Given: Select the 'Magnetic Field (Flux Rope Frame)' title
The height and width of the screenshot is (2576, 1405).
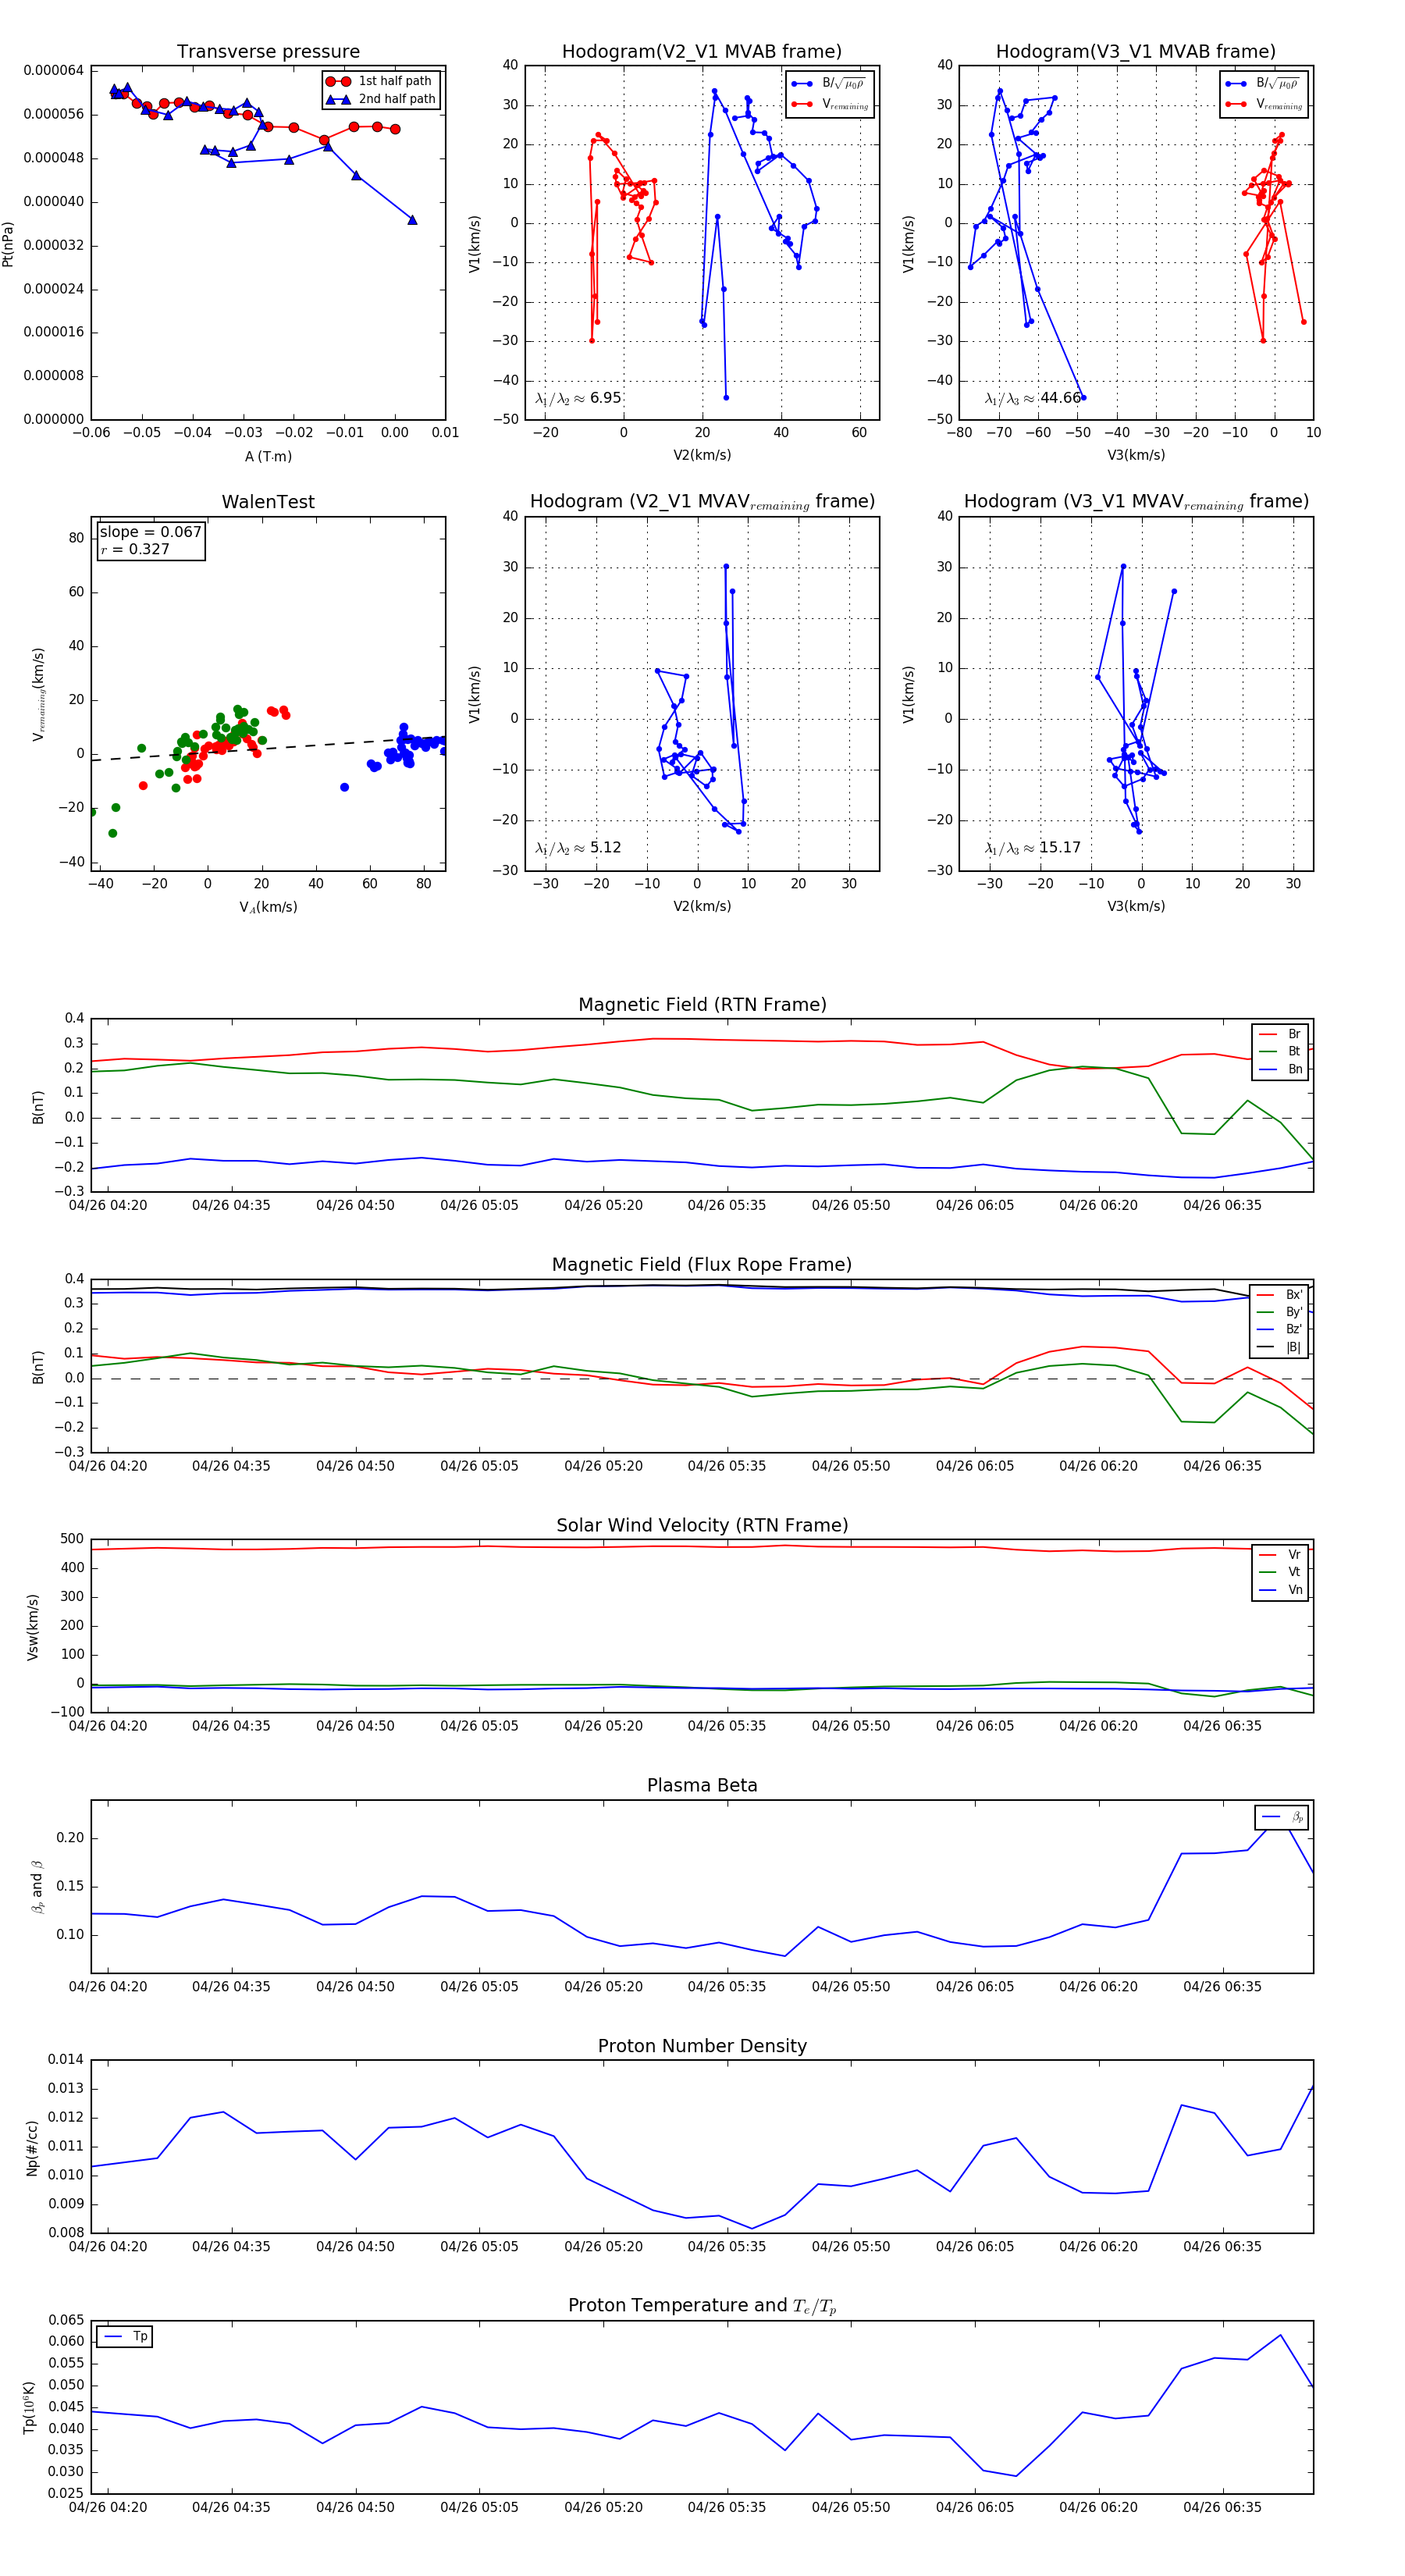Looking at the screenshot, I should click(x=702, y=1265).
